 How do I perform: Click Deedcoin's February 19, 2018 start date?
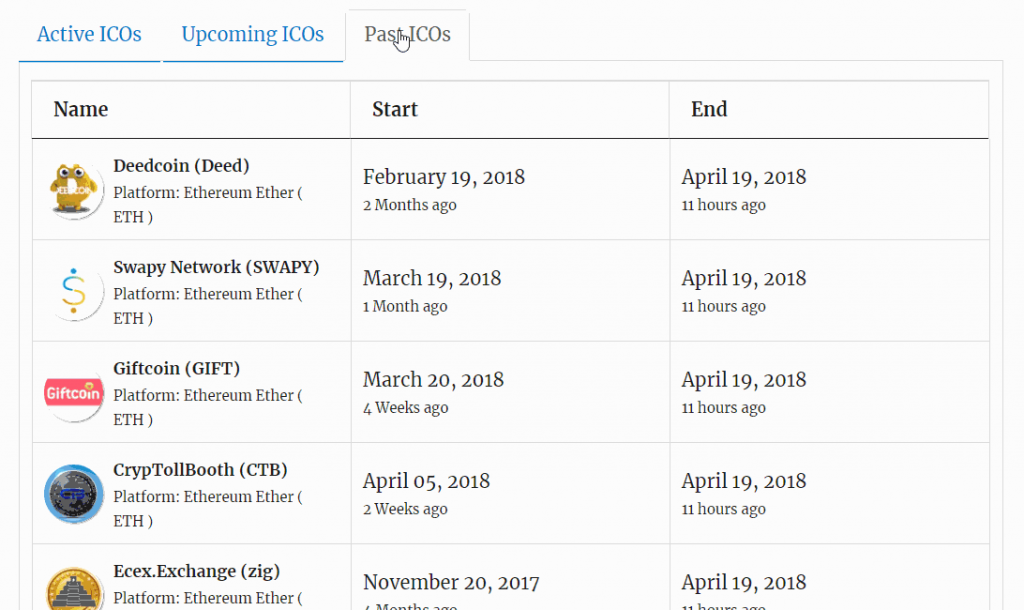pyautogui.click(x=443, y=178)
